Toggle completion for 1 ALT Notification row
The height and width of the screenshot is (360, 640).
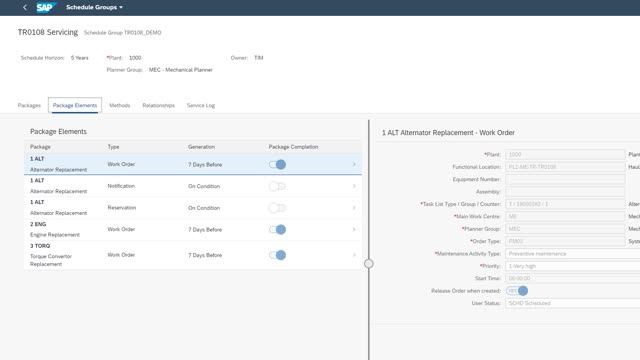tap(277, 186)
